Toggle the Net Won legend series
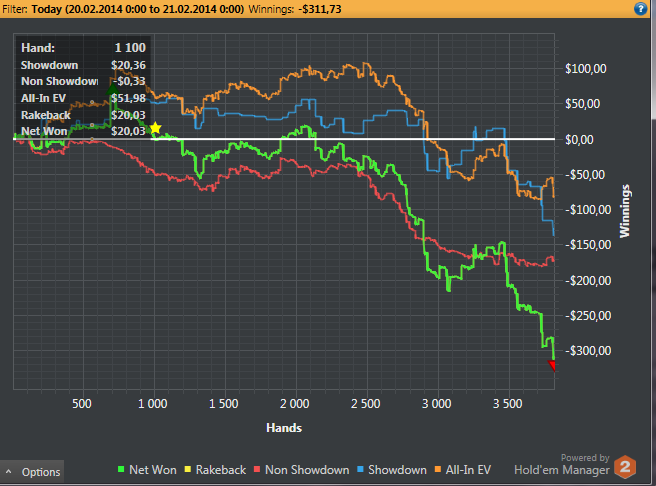The height and width of the screenshot is (486, 656). pyautogui.click(x=147, y=470)
